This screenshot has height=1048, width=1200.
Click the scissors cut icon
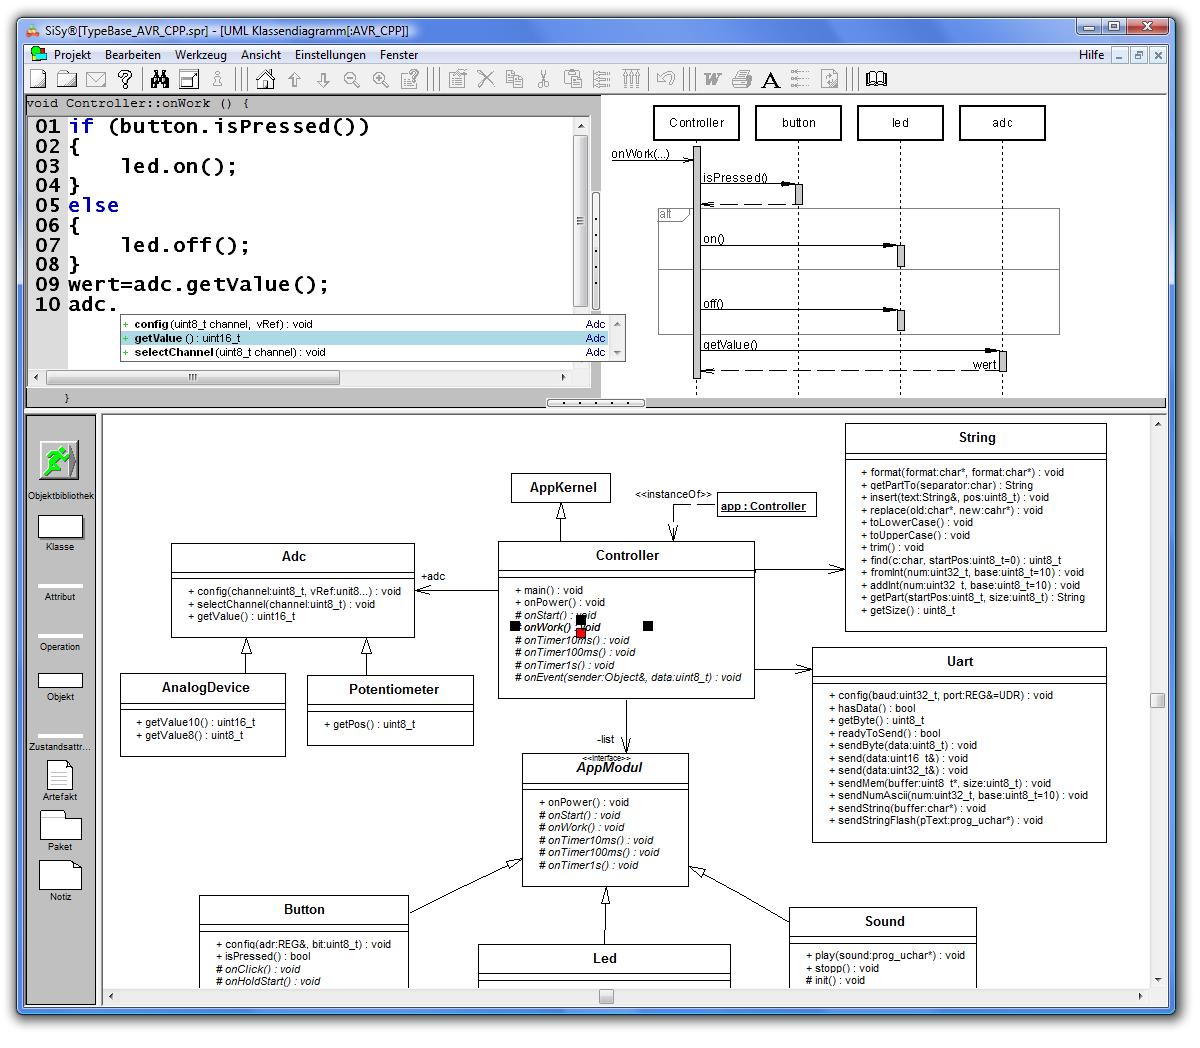pos(543,79)
